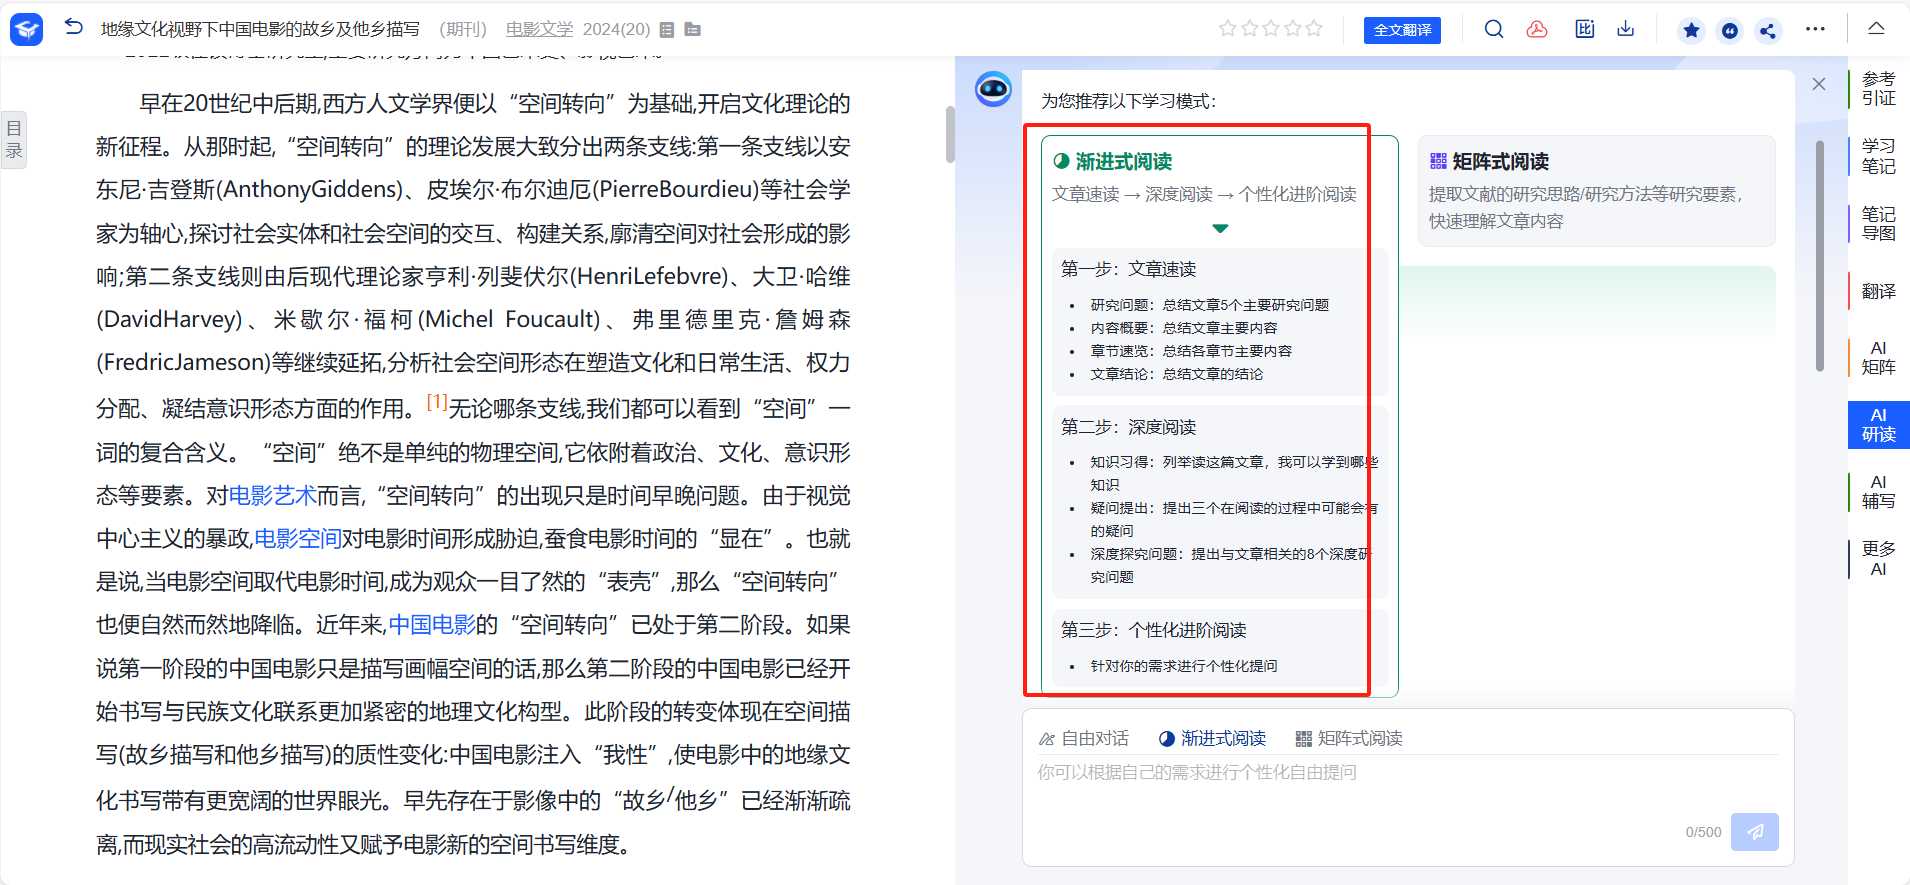Switch to the AI辅写 sidebar tab
This screenshot has width=1910, height=885.
tap(1878, 492)
